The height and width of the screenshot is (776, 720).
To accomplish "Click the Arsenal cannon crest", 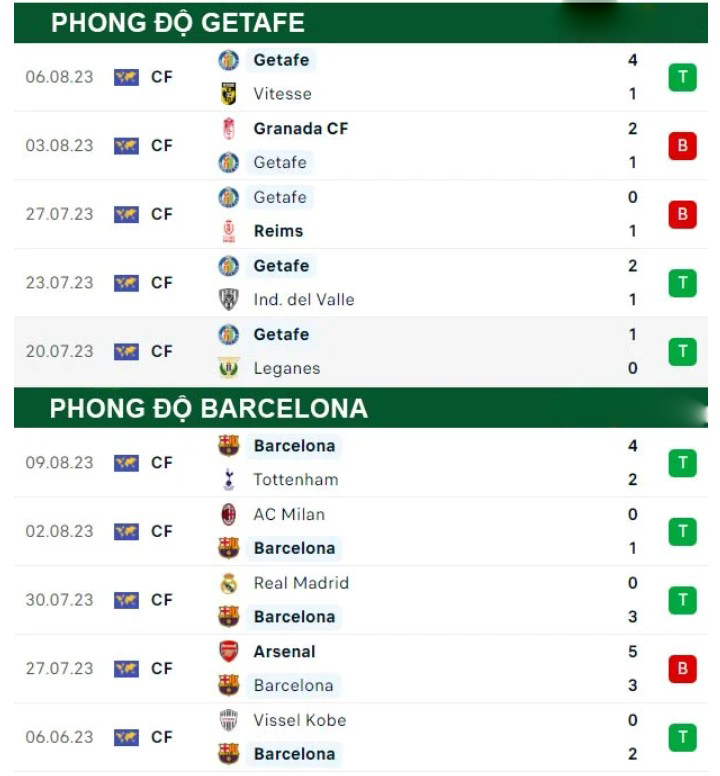I will 229,652.
